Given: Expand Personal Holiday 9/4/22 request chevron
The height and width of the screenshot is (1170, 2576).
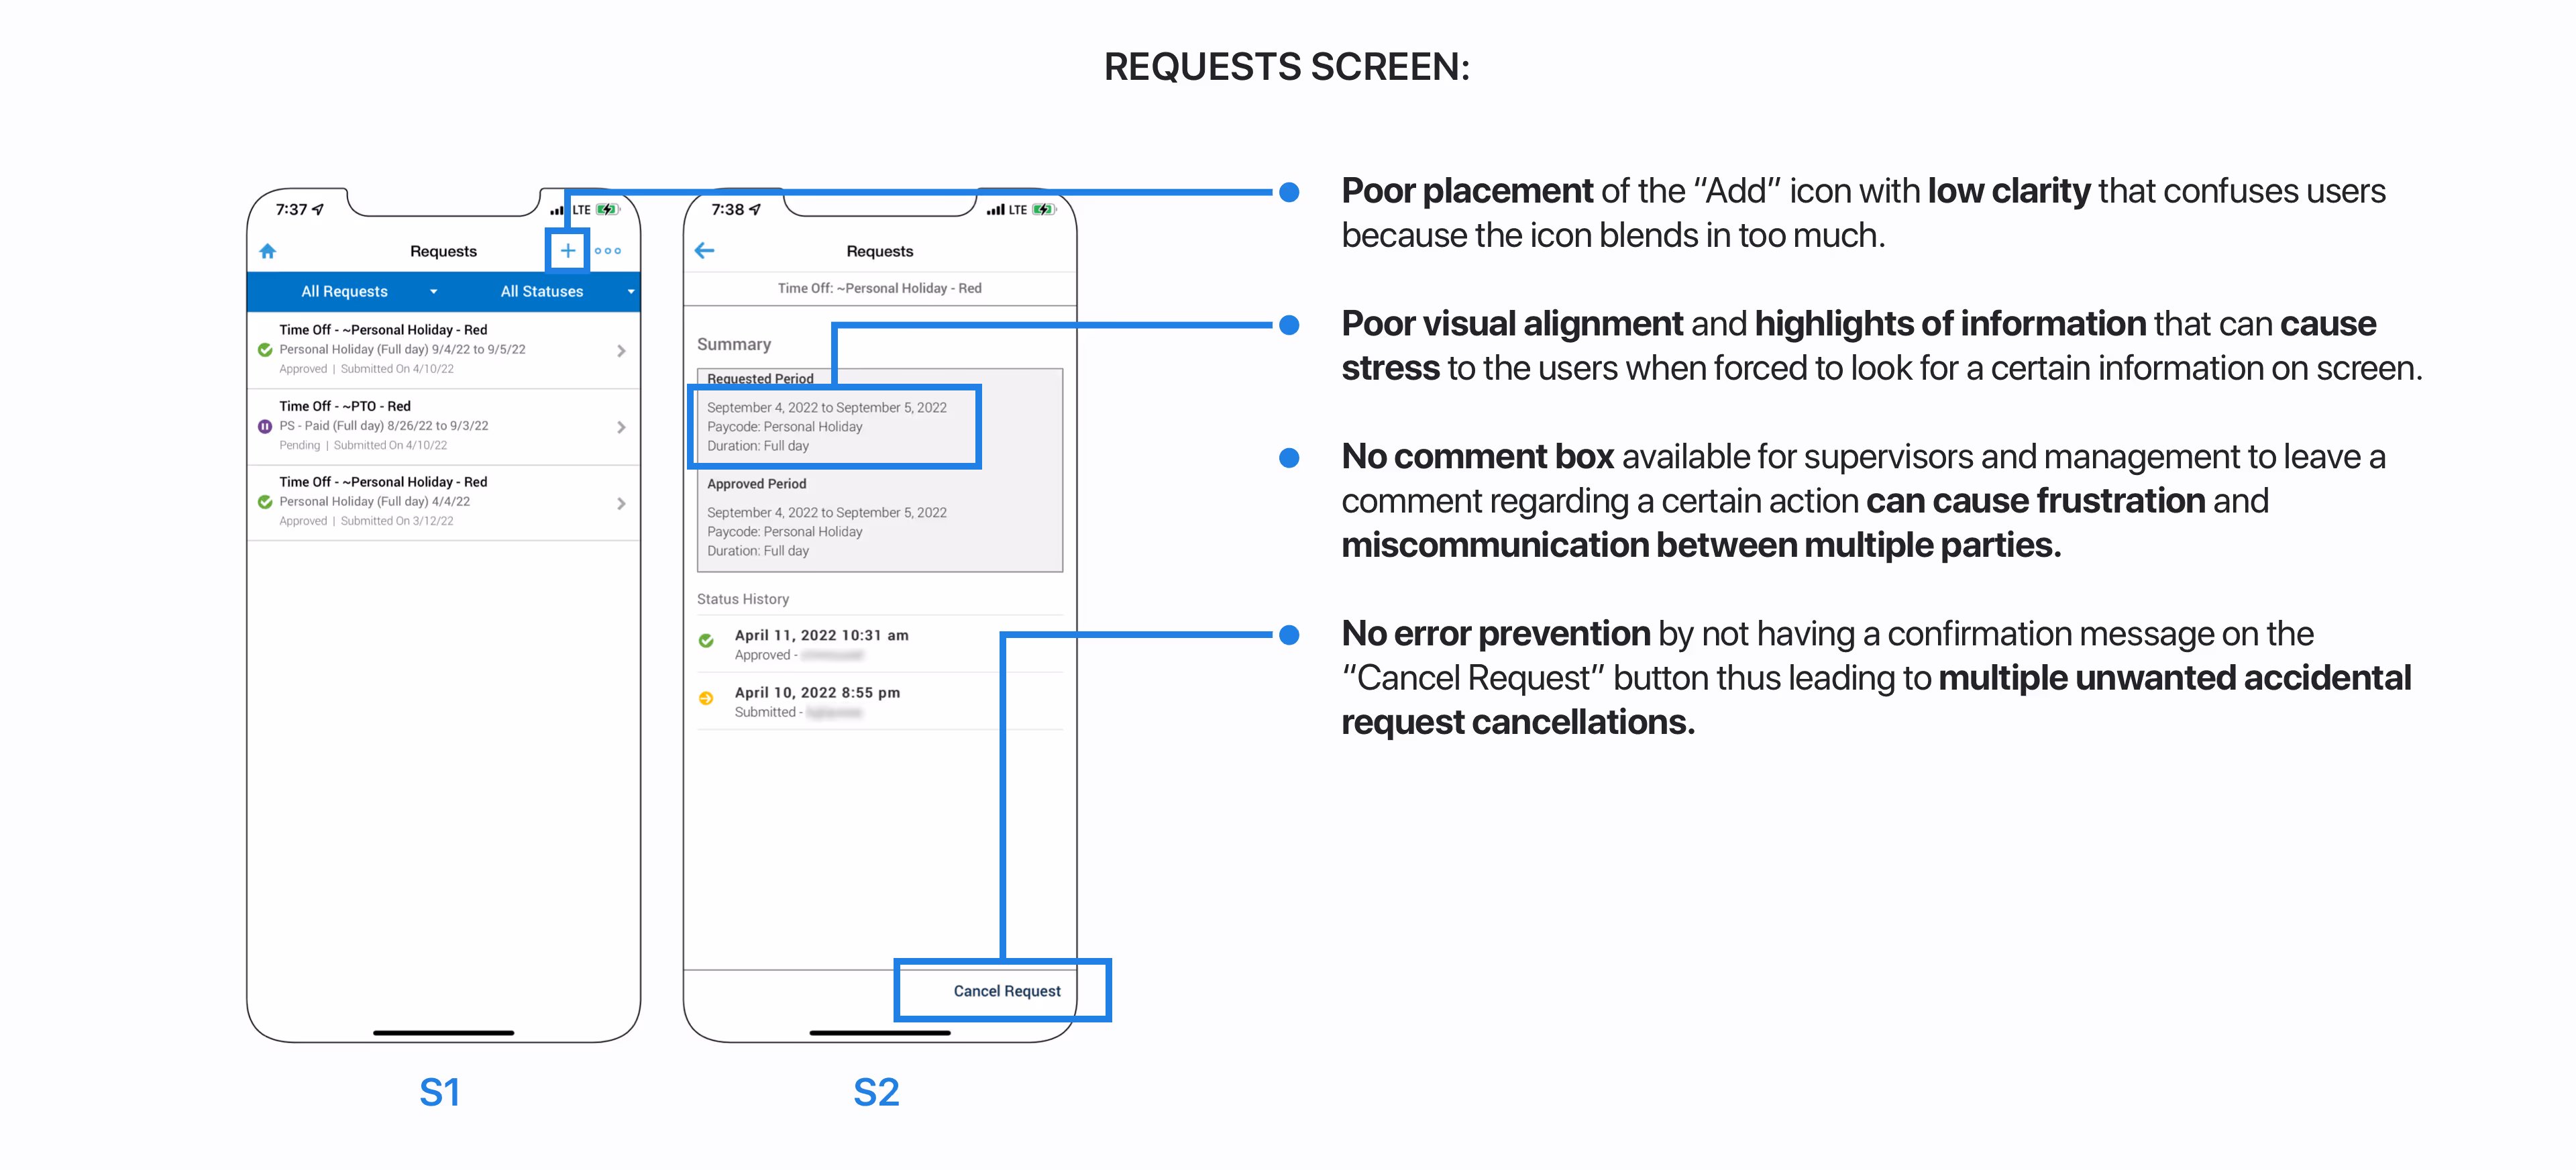Looking at the screenshot, I should click(x=621, y=351).
